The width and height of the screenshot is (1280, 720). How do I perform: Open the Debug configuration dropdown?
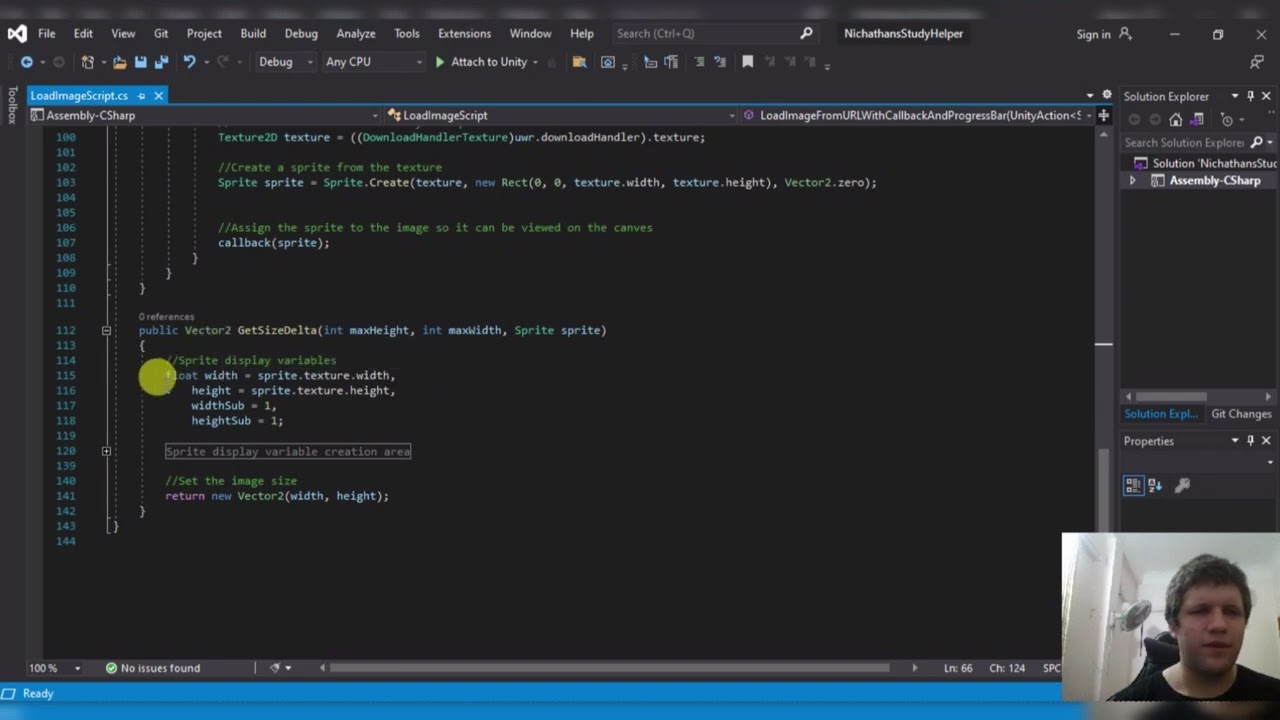click(x=285, y=62)
